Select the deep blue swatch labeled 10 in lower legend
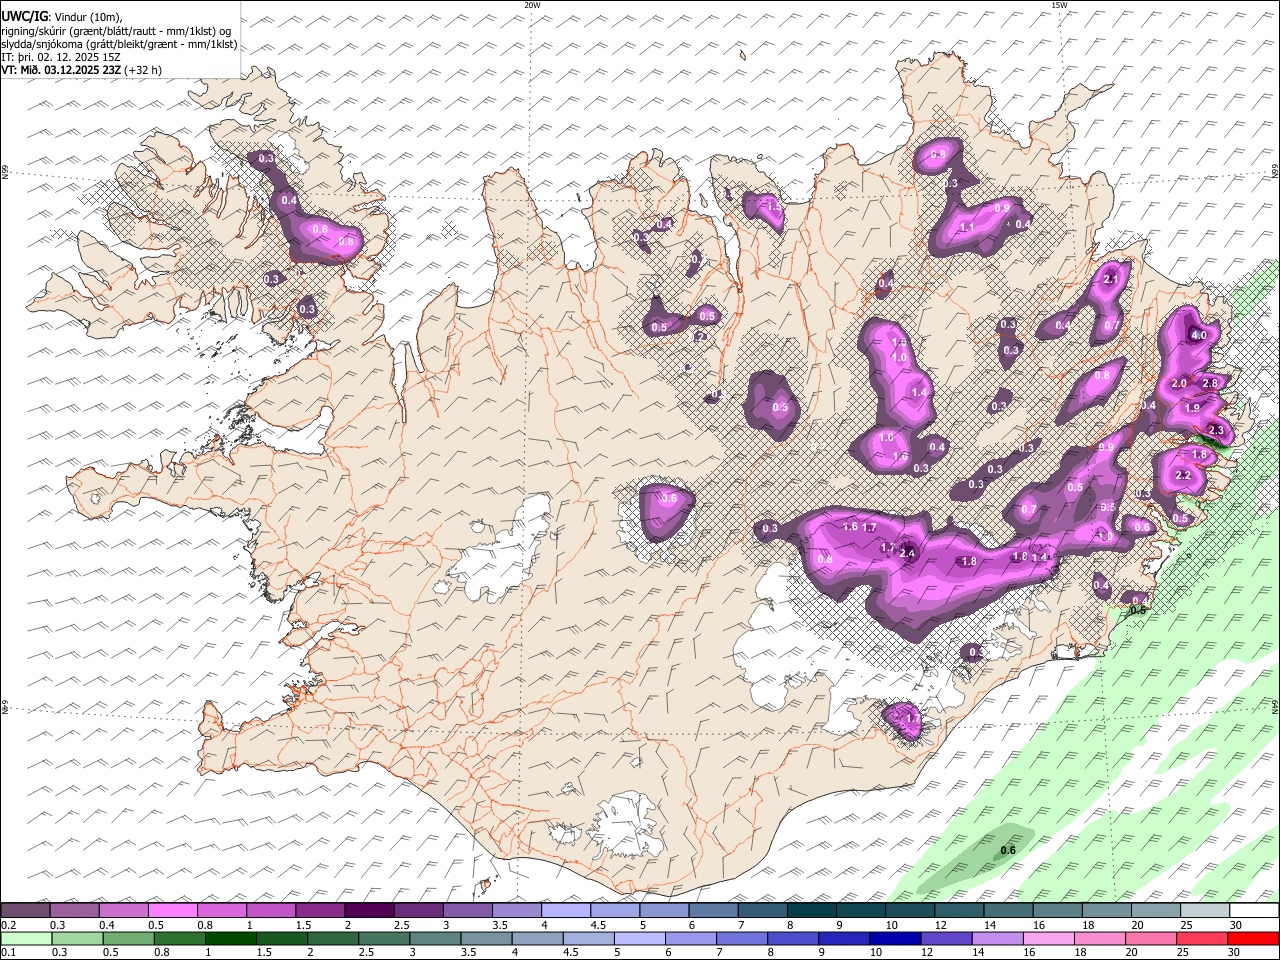 894,938
